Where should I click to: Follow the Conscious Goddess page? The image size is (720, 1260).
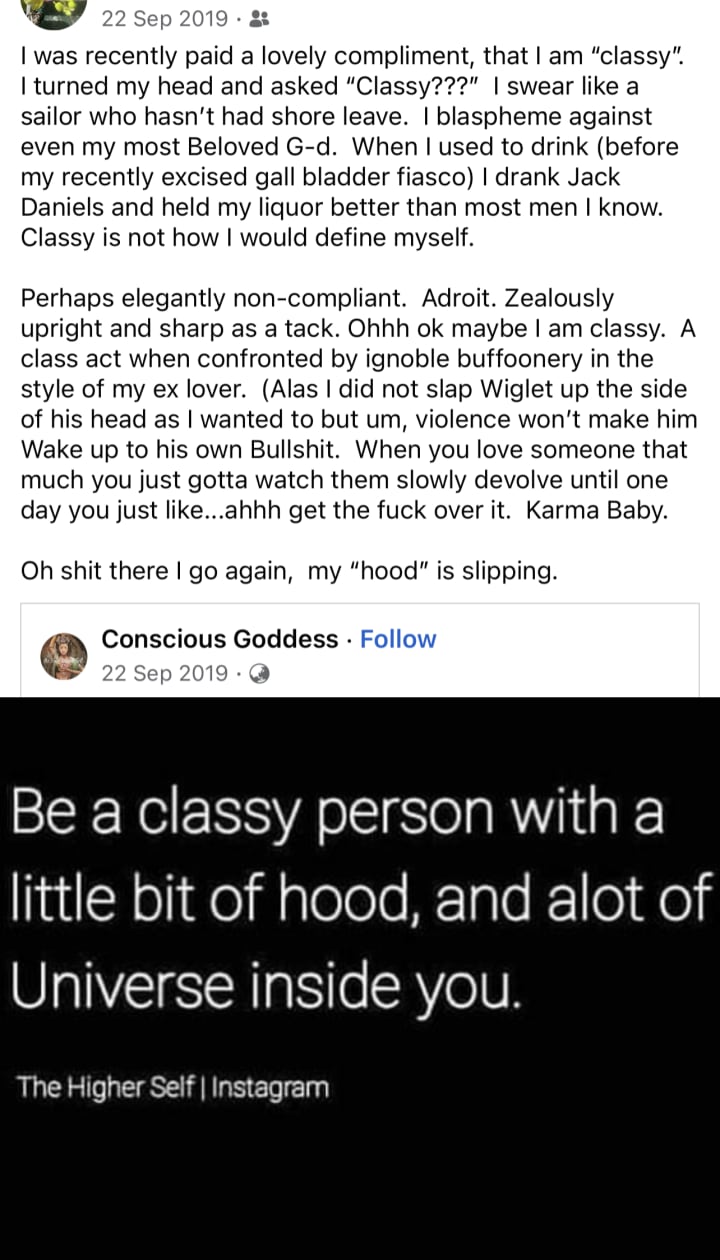point(398,639)
